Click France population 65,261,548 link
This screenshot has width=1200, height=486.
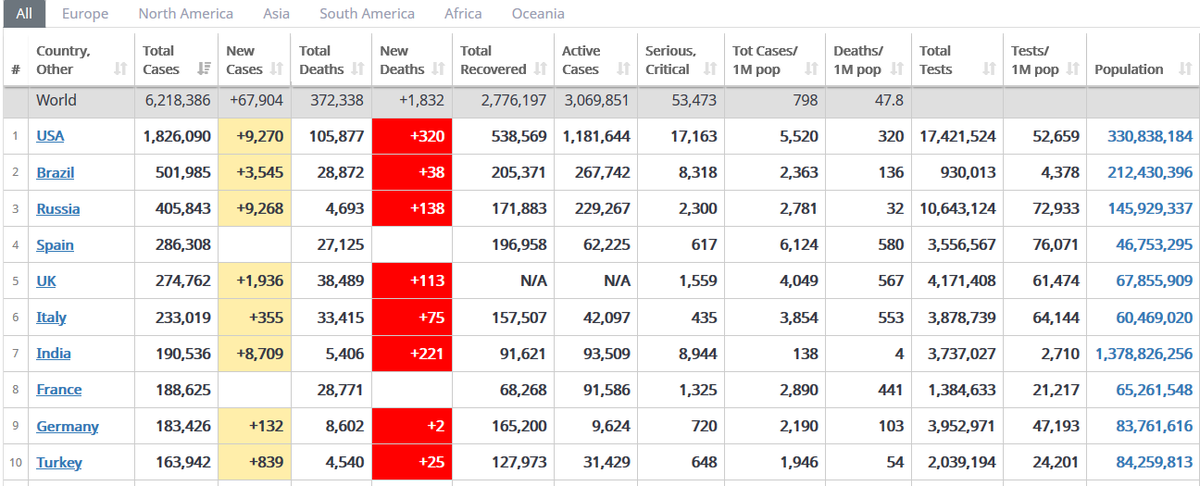click(1154, 389)
